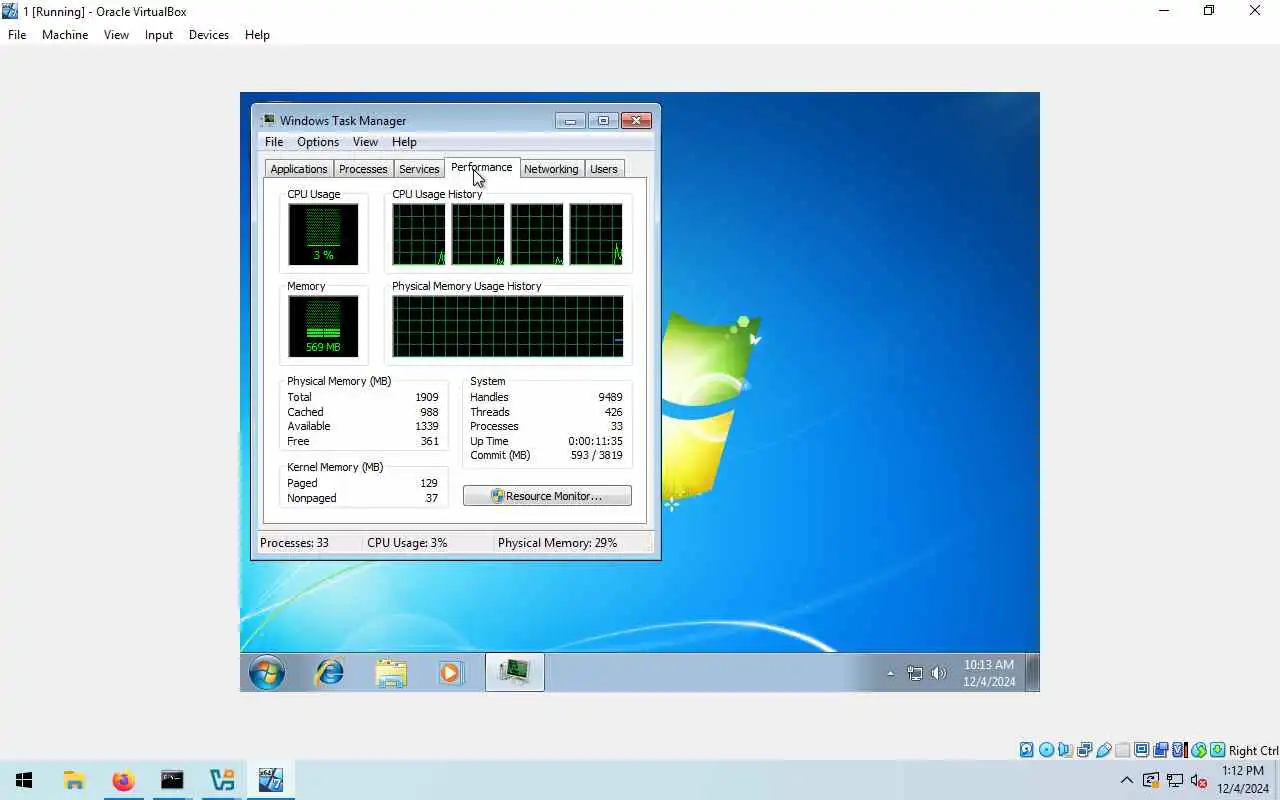Open Firefox on host taskbar

123,780
